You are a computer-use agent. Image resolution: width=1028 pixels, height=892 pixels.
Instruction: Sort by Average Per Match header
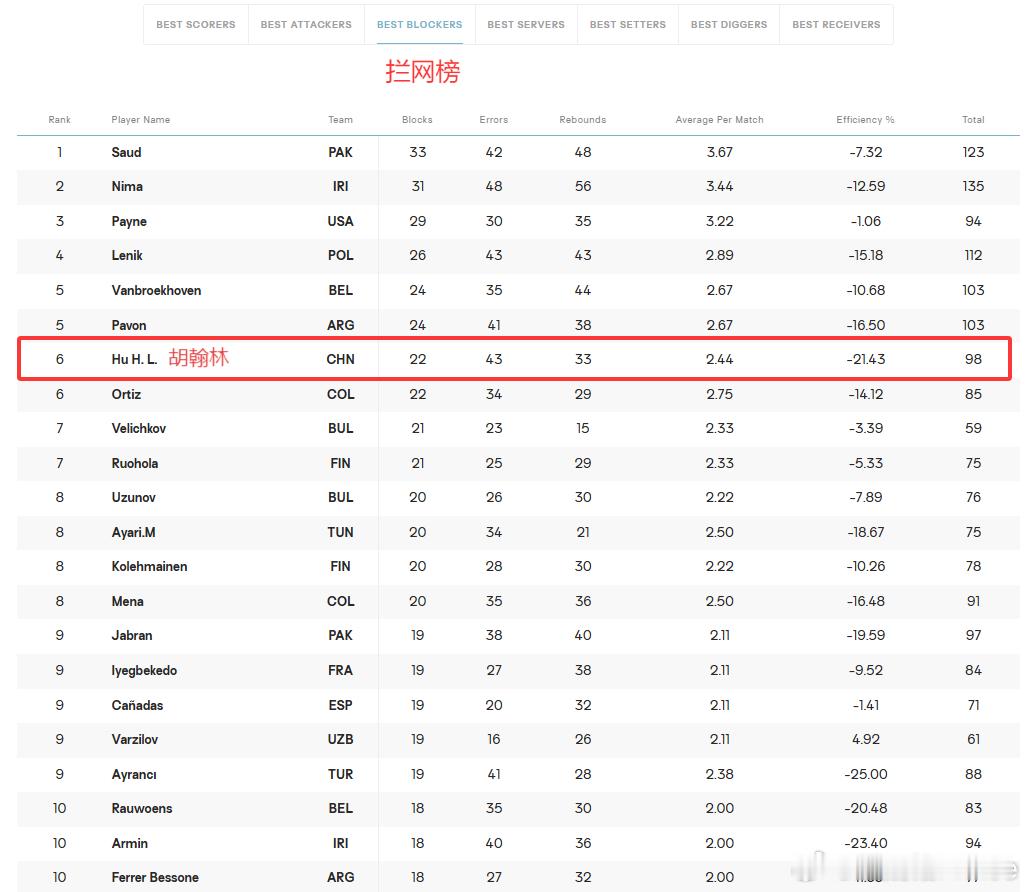pyautogui.click(x=719, y=120)
